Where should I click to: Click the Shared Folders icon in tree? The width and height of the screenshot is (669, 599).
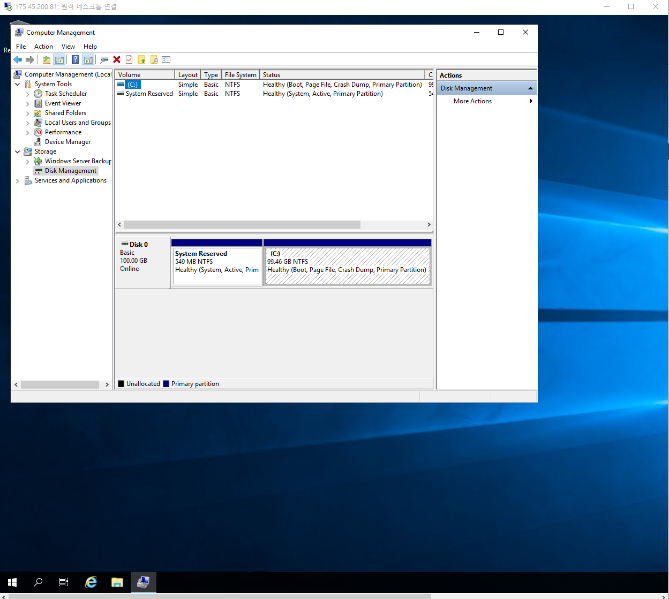(38, 113)
